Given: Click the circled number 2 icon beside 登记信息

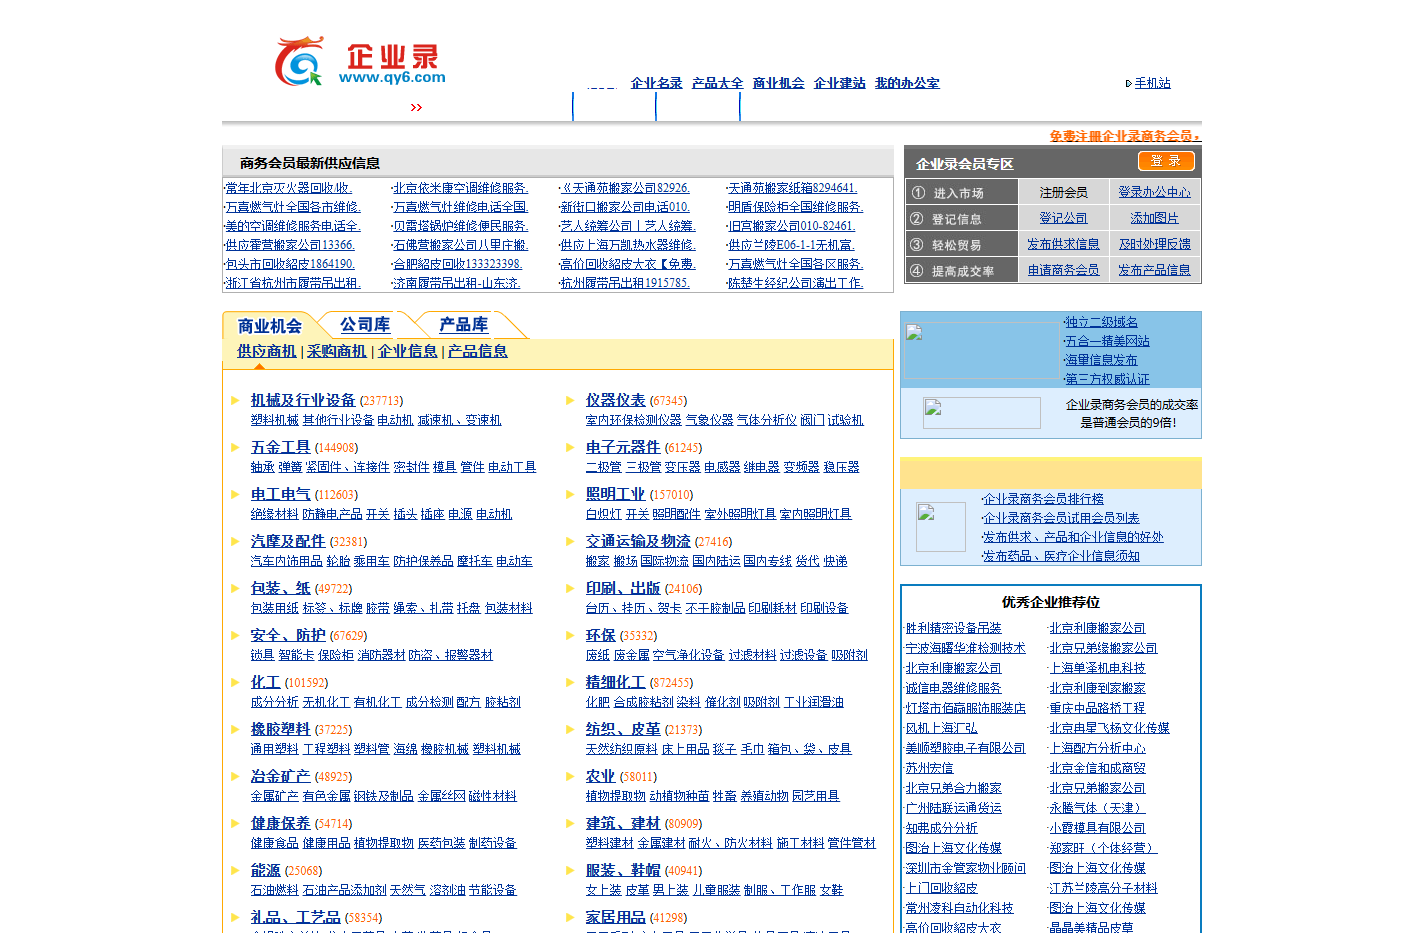Looking at the screenshot, I should 917,218.
